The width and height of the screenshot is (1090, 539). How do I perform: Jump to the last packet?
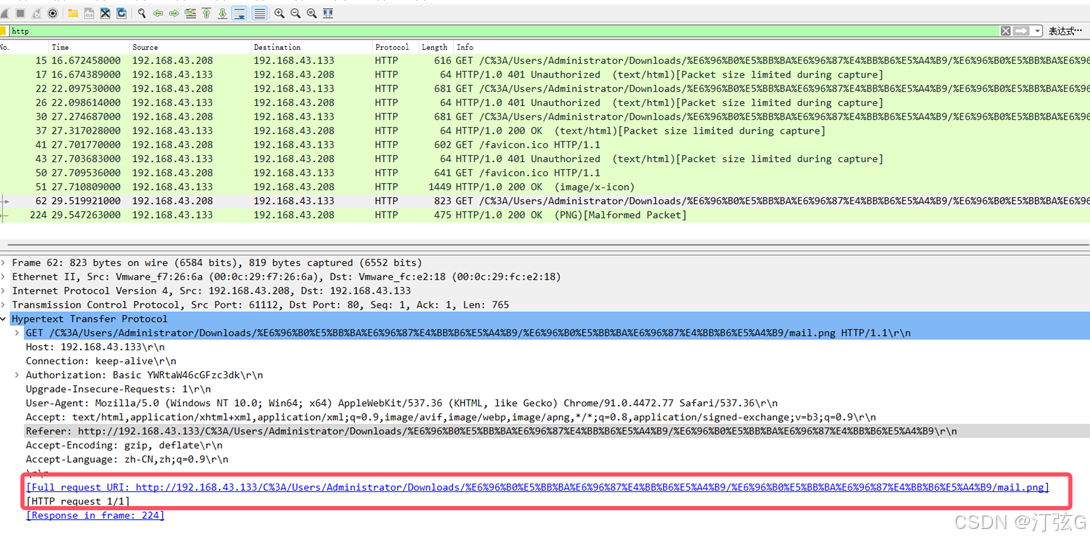pos(222,13)
